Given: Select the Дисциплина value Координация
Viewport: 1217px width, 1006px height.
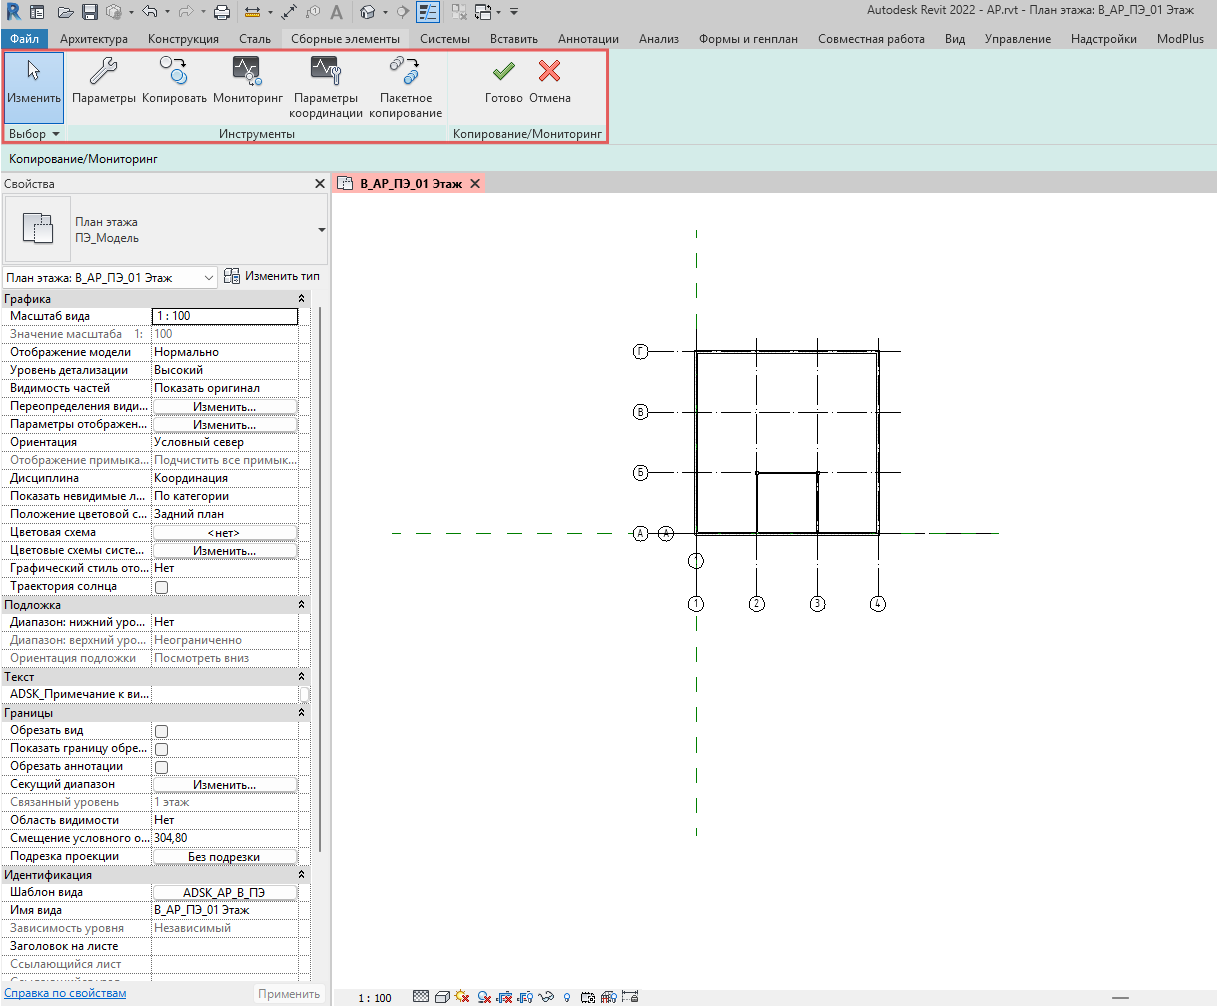Looking at the screenshot, I should (225, 479).
